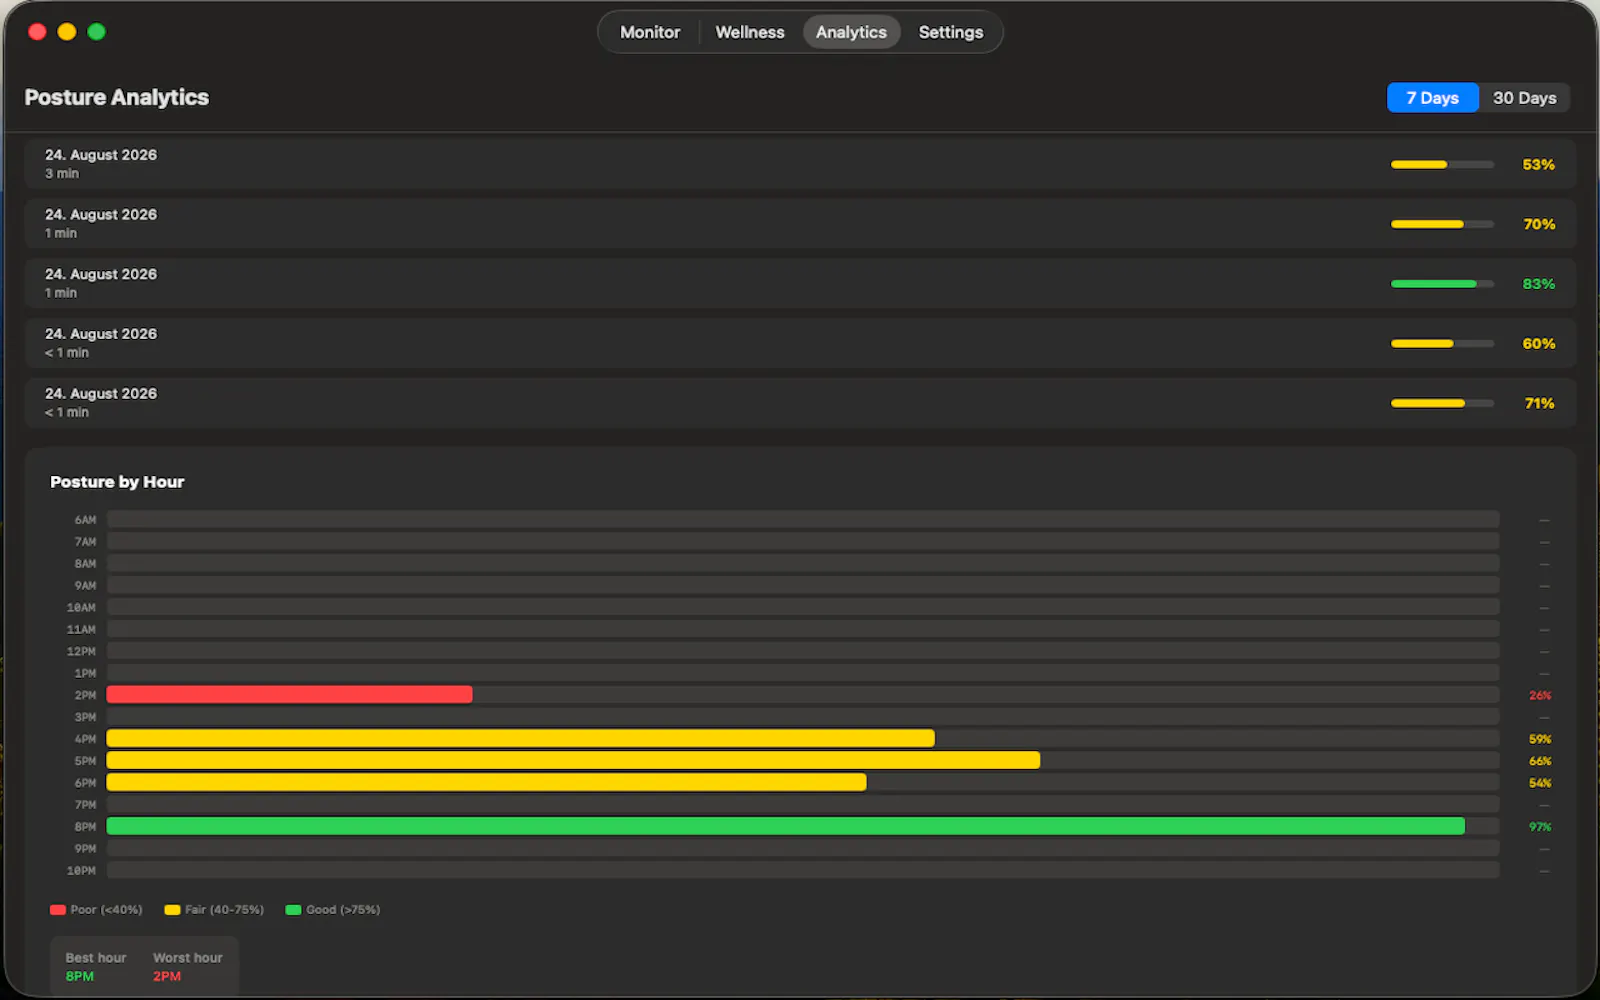Click the 66% value for 5PM
This screenshot has height=1000, width=1600.
[x=1540, y=761]
